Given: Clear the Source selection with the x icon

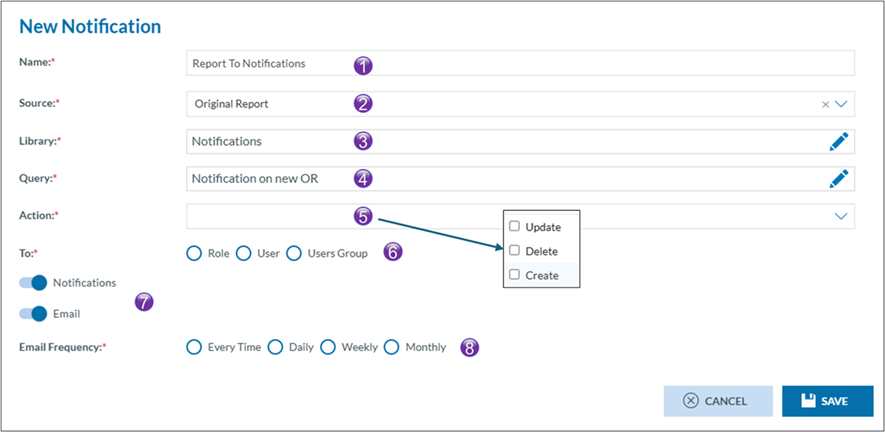Looking at the screenshot, I should (x=825, y=104).
